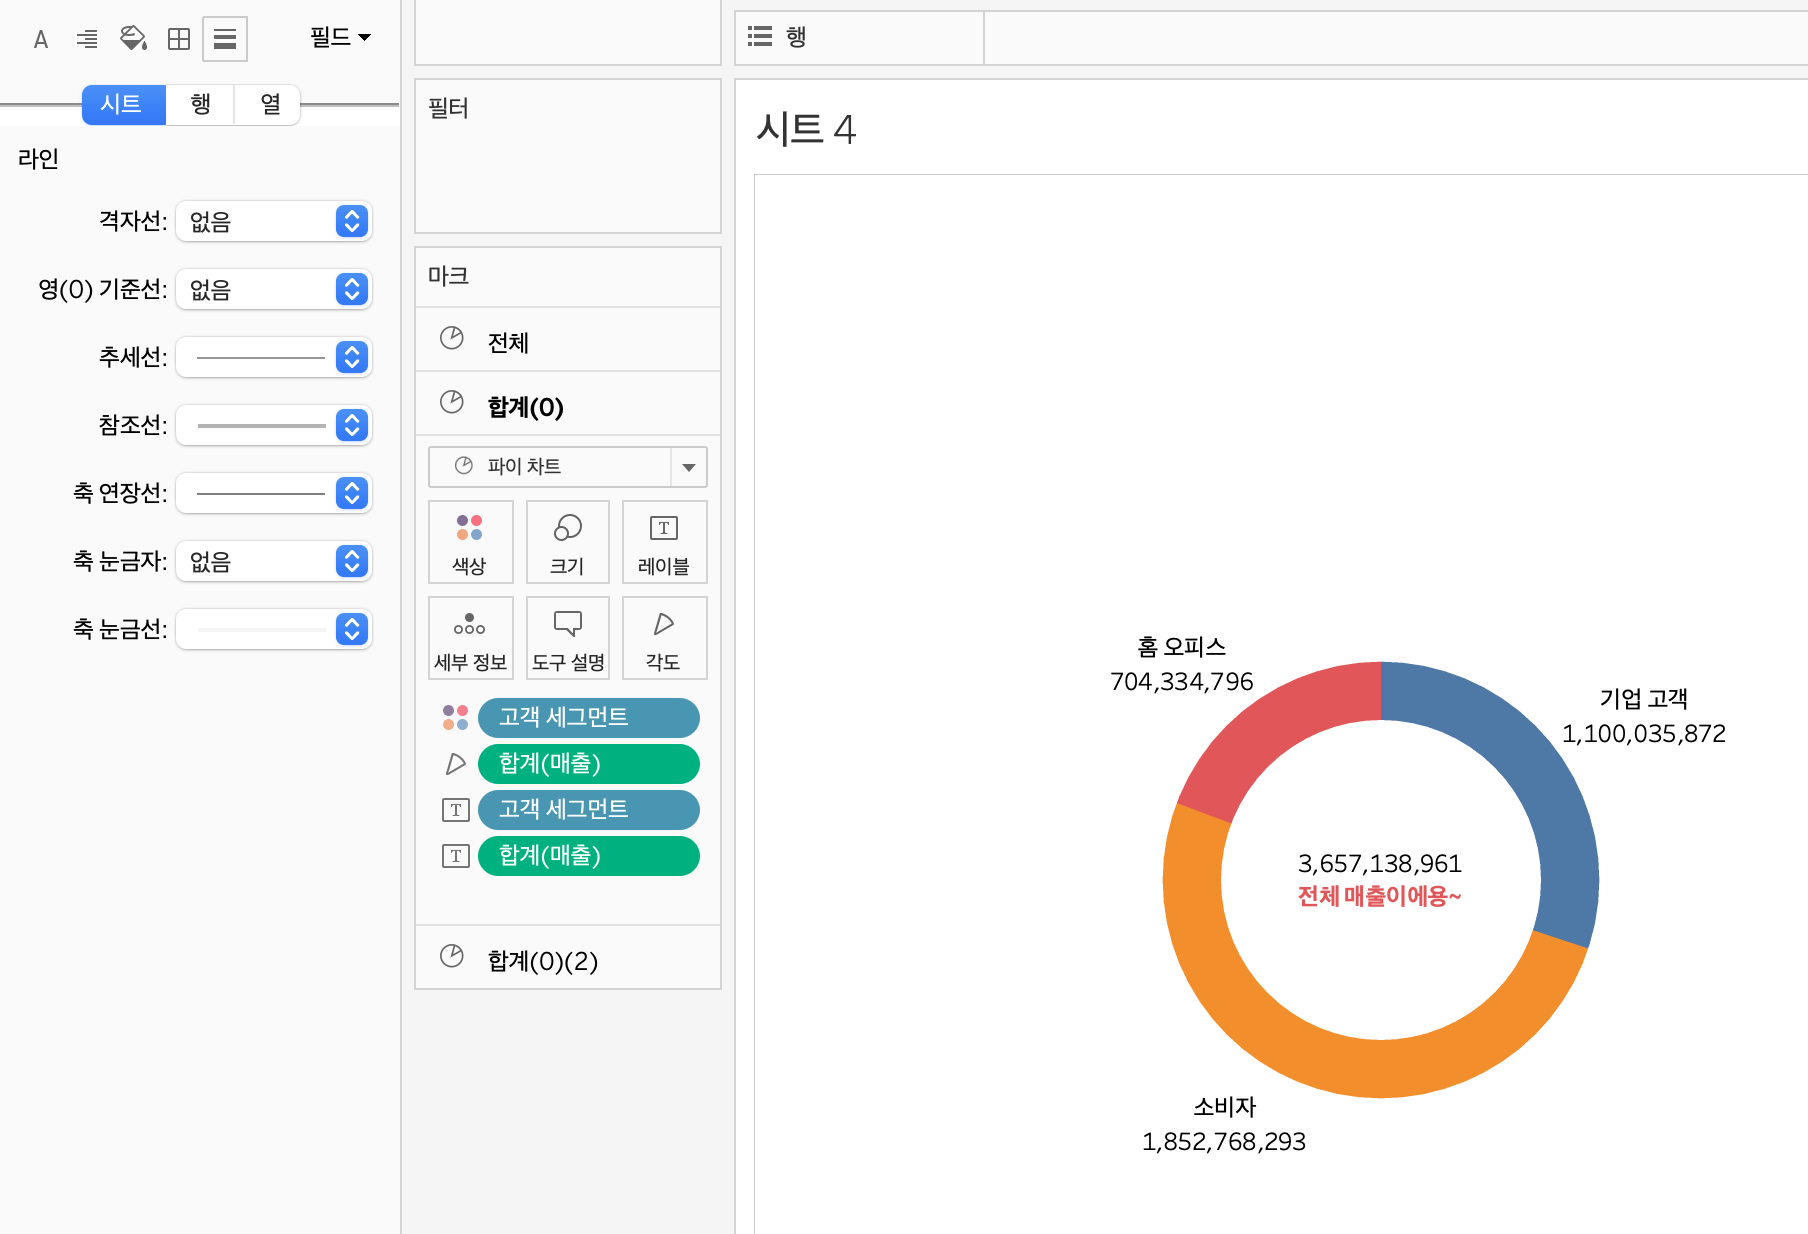
Task: Click the 색상 color button
Action: (x=470, y=542)
